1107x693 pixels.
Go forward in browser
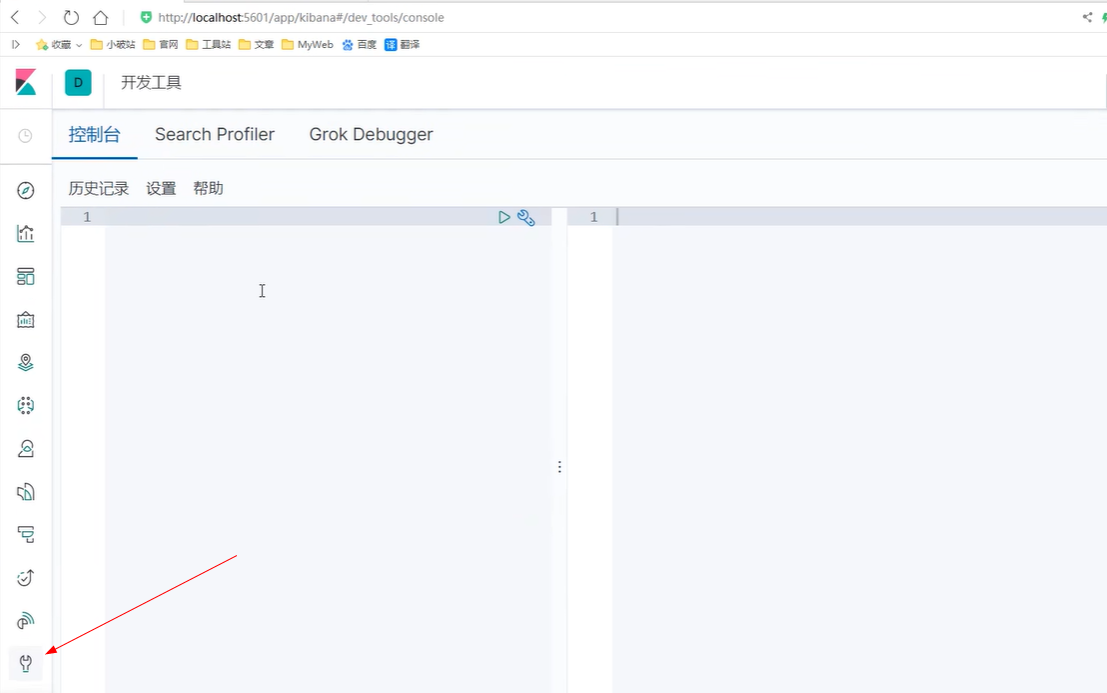tap(42, 17)
